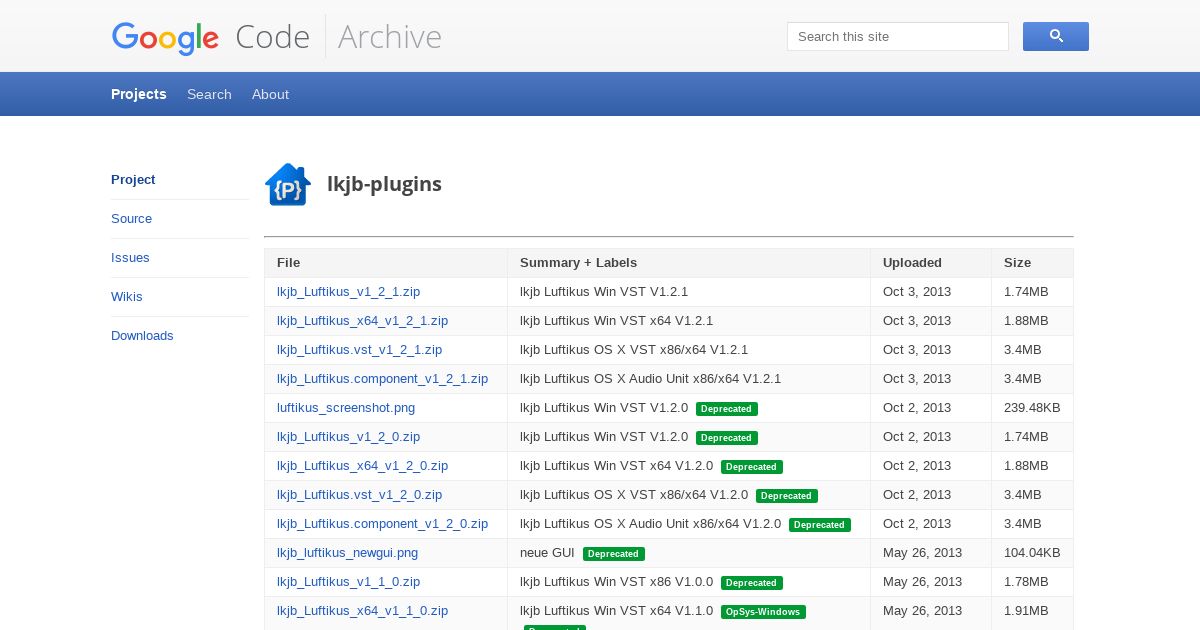Download lkjb_Luftikus_x64_v1_2_1.zip
This screenshot has height=630, width=1200.
tap(362, 321)
